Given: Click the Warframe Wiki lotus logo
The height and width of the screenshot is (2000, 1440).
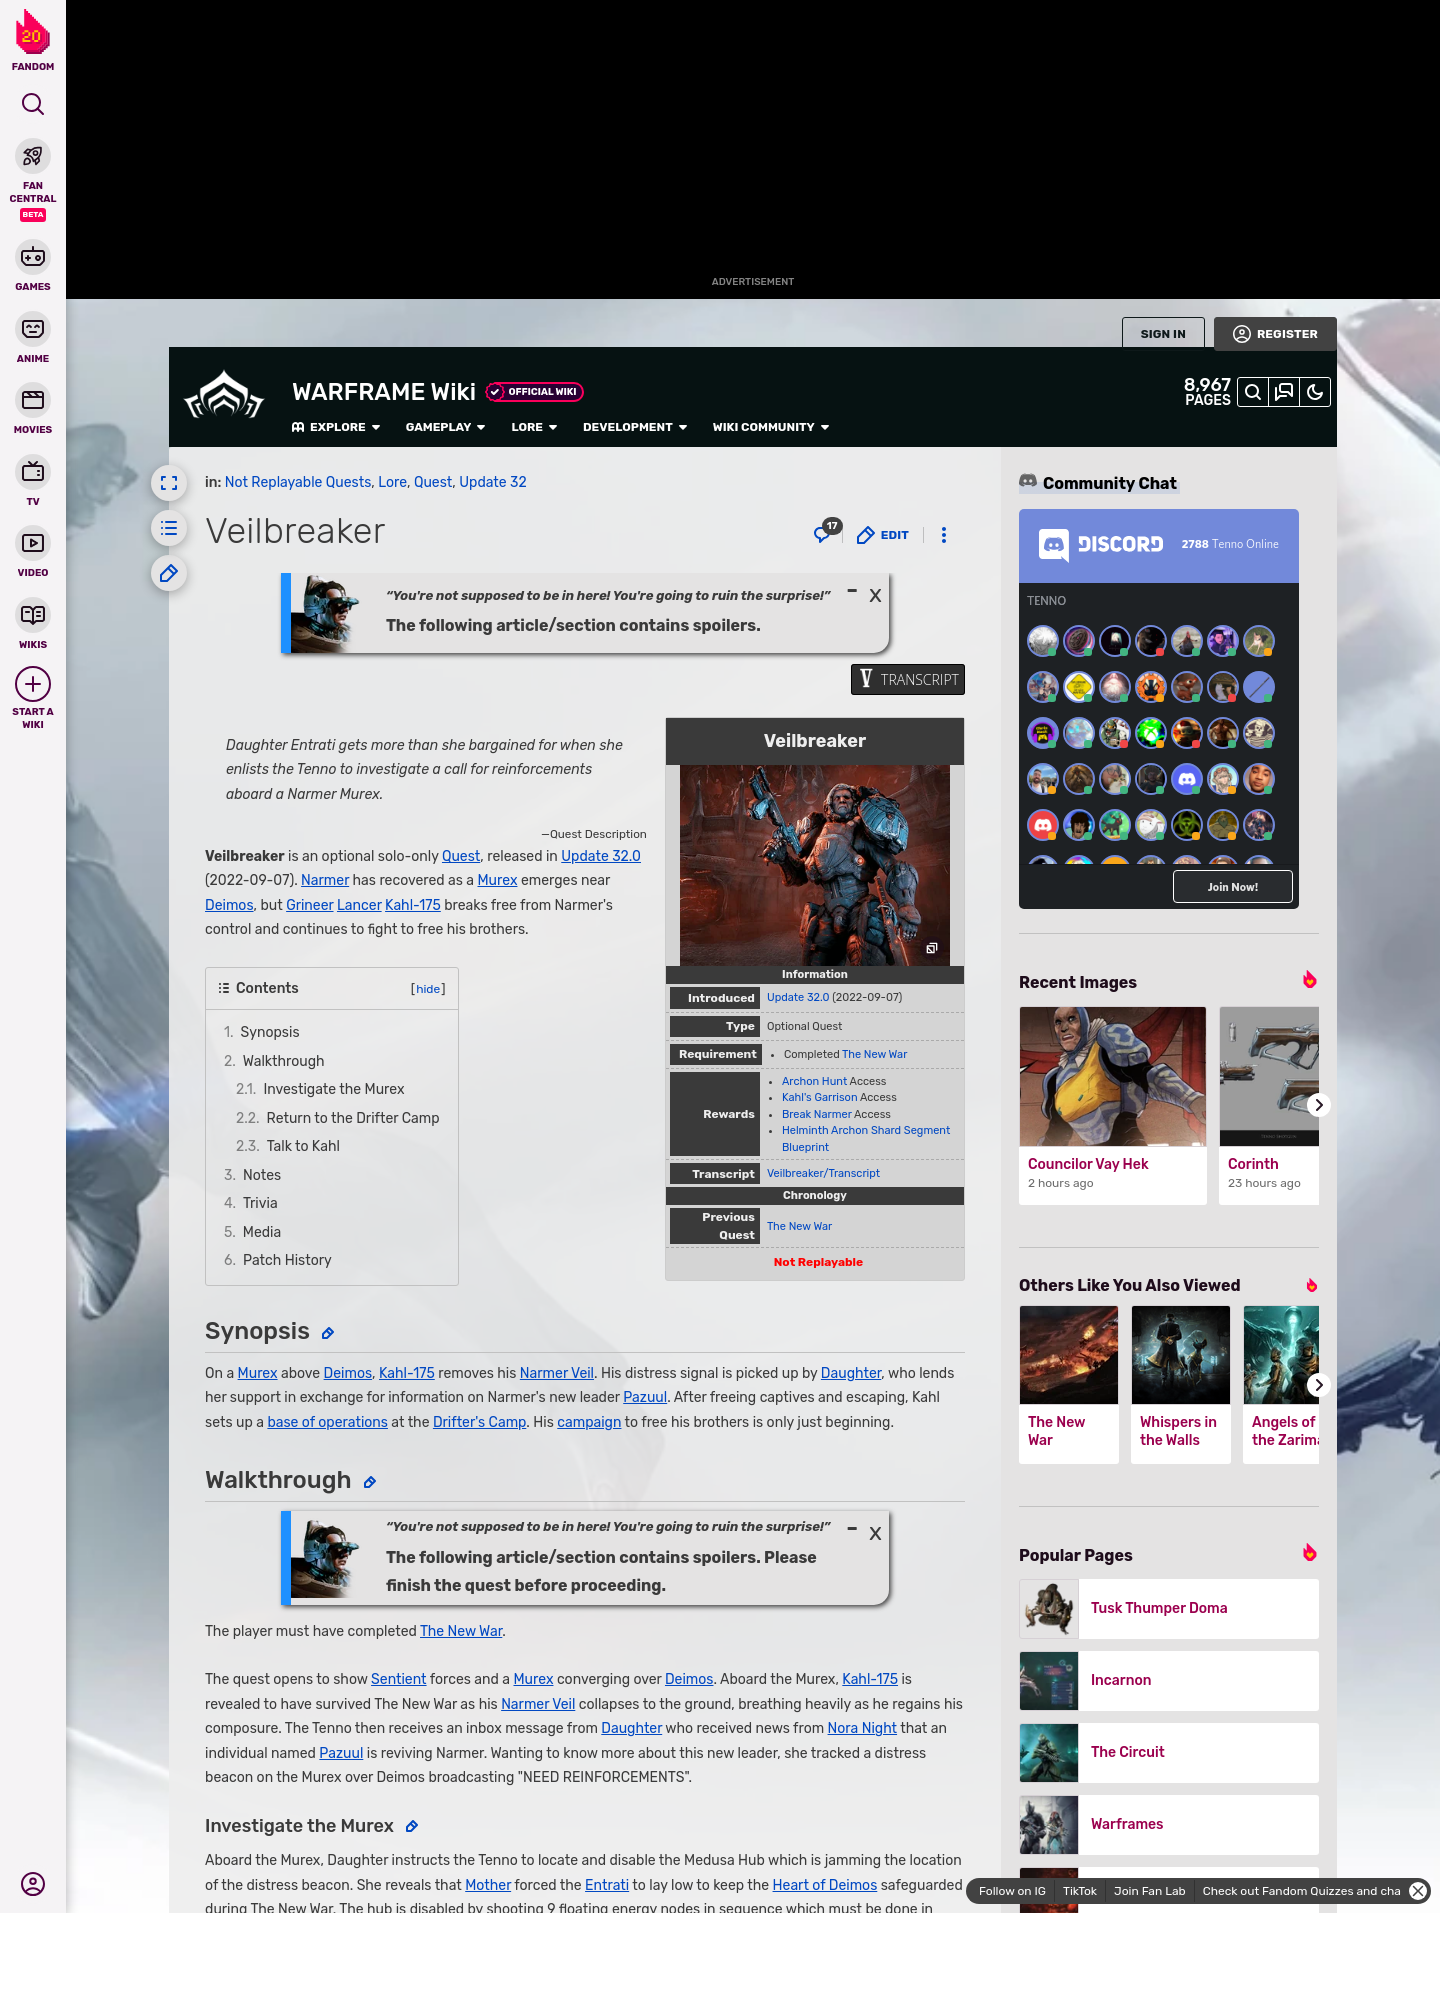Looking at the screenshot, I should click(224, 396).
